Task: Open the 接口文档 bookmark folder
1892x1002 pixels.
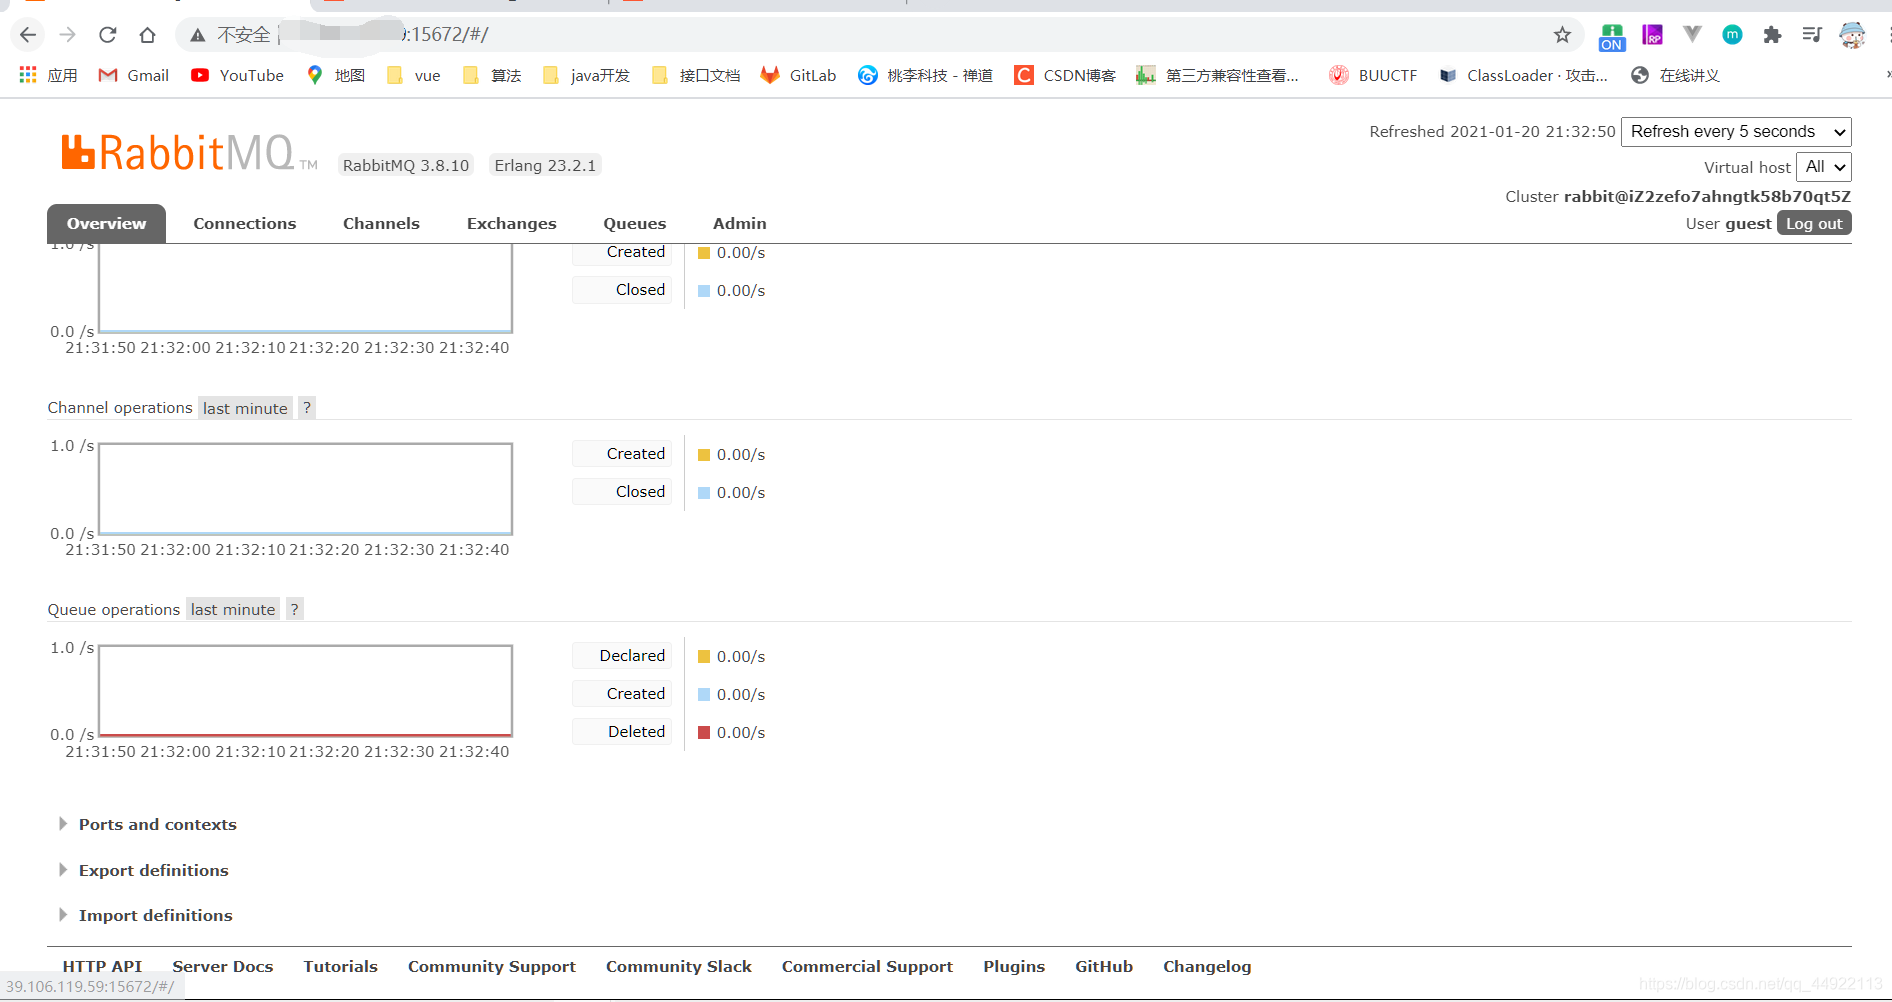Action: click(x=696, y=75)
